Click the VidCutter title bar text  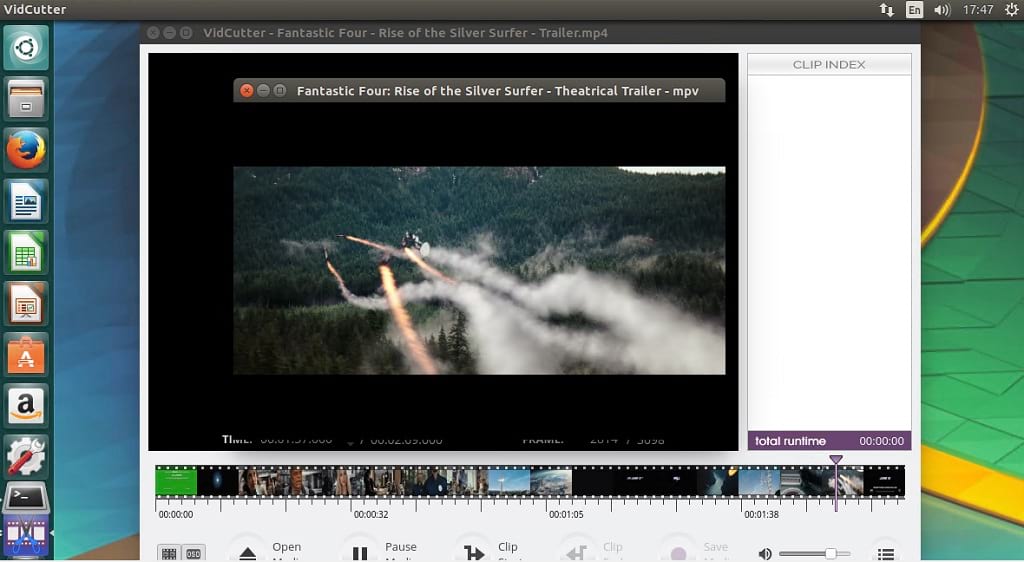pyautogui.click(x=405, y=33)
